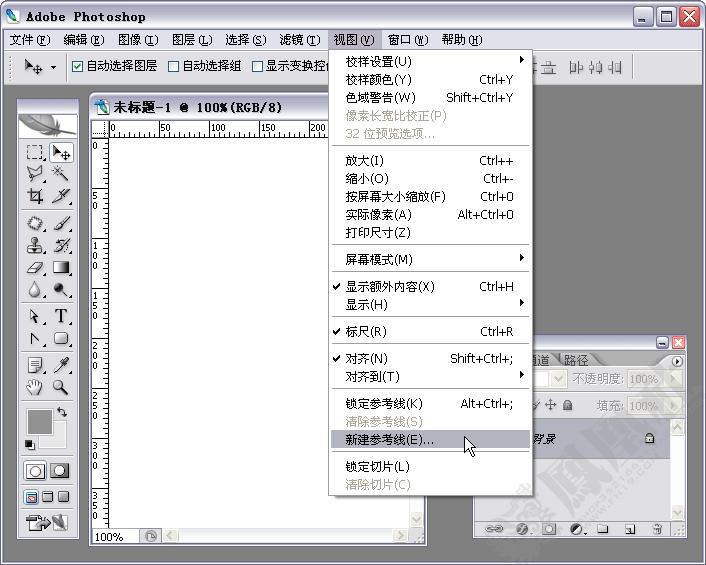This screenshot has height=565, width=706.
Task: Open 文件(F) menu
Action: pyautogui.click(x=30, y=40)
